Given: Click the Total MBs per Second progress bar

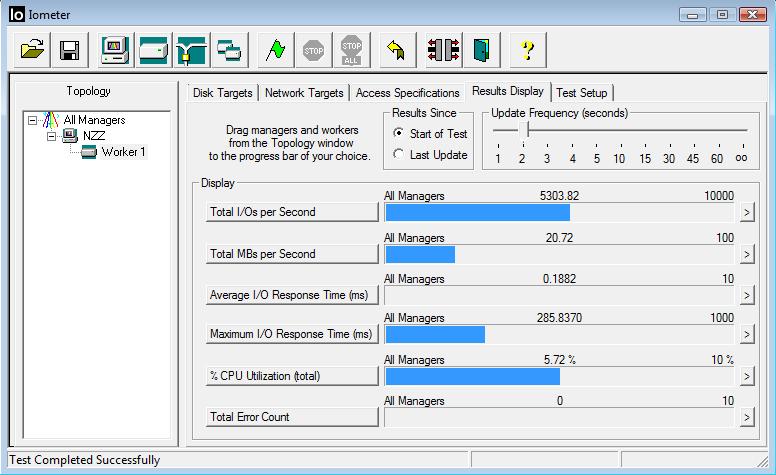Looking at the screenshot, I should pos(560,255).
